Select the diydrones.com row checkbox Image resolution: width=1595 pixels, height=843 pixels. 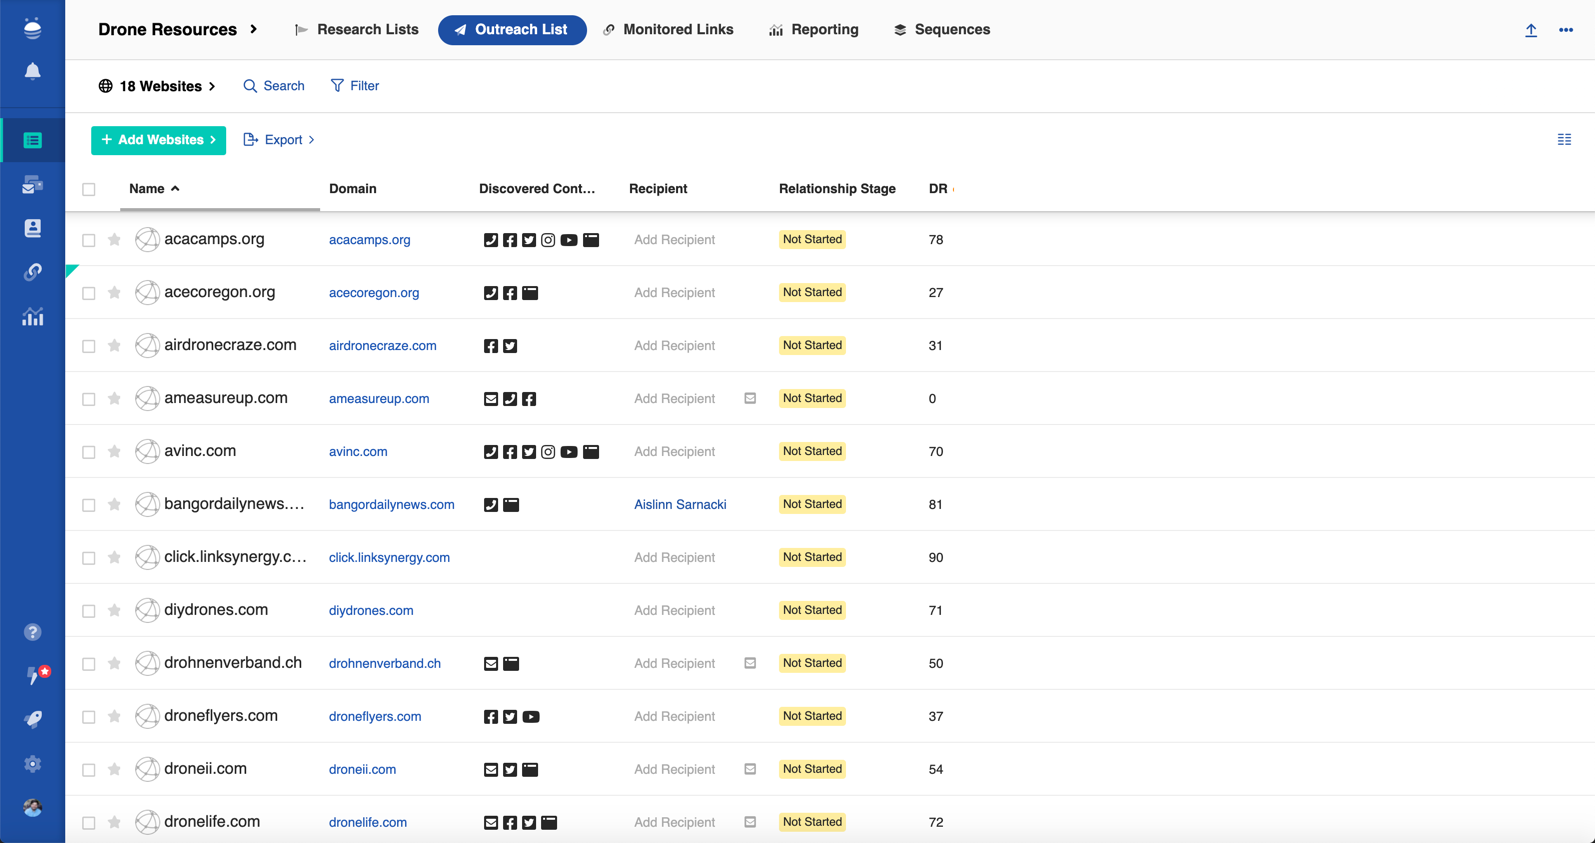tap(89, 611)
